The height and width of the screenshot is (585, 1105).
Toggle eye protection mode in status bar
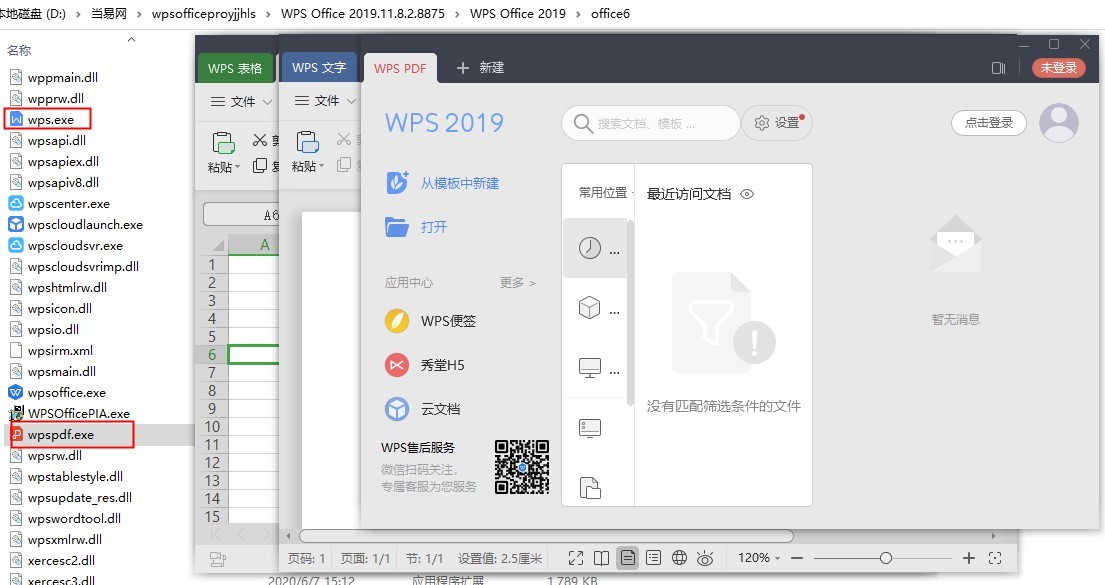tap(706, 558)
